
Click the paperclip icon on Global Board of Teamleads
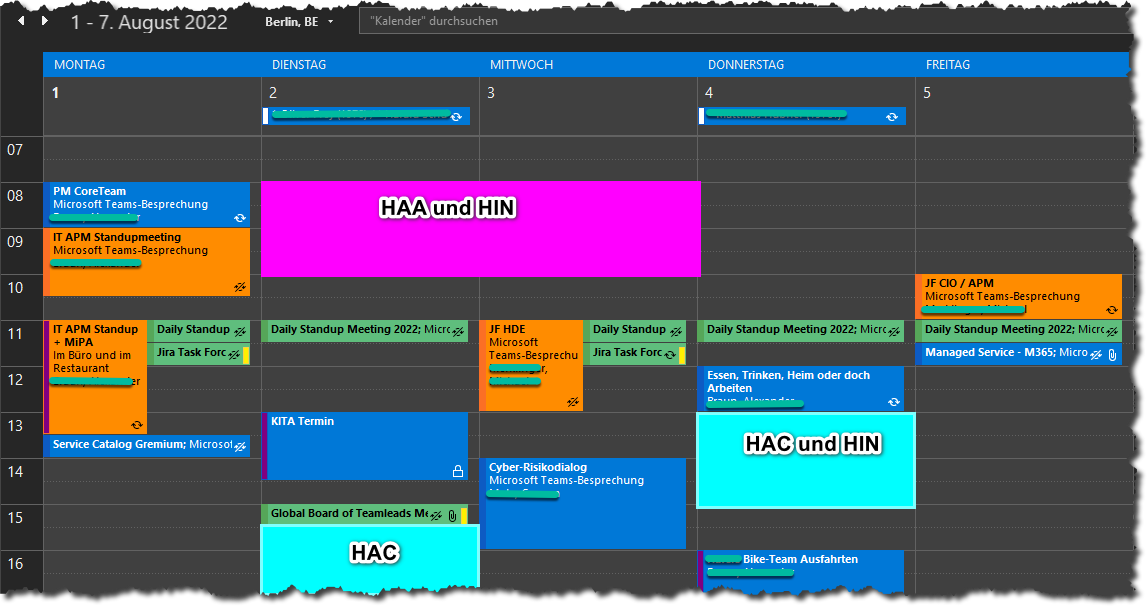pyautogui.click(x=452, y=516)
